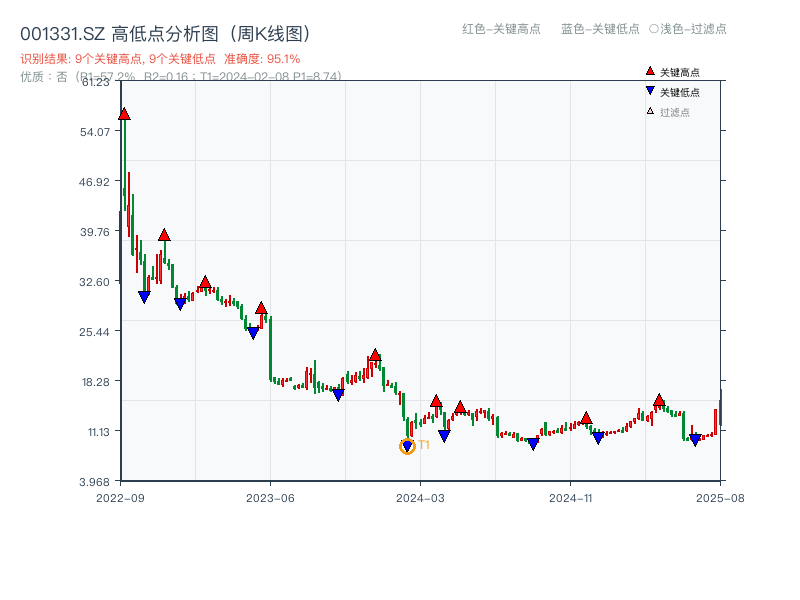Click the red triangle marker near the chart's highest peak
This screenshot has width=800, height=600.
[x=122, y=113]
